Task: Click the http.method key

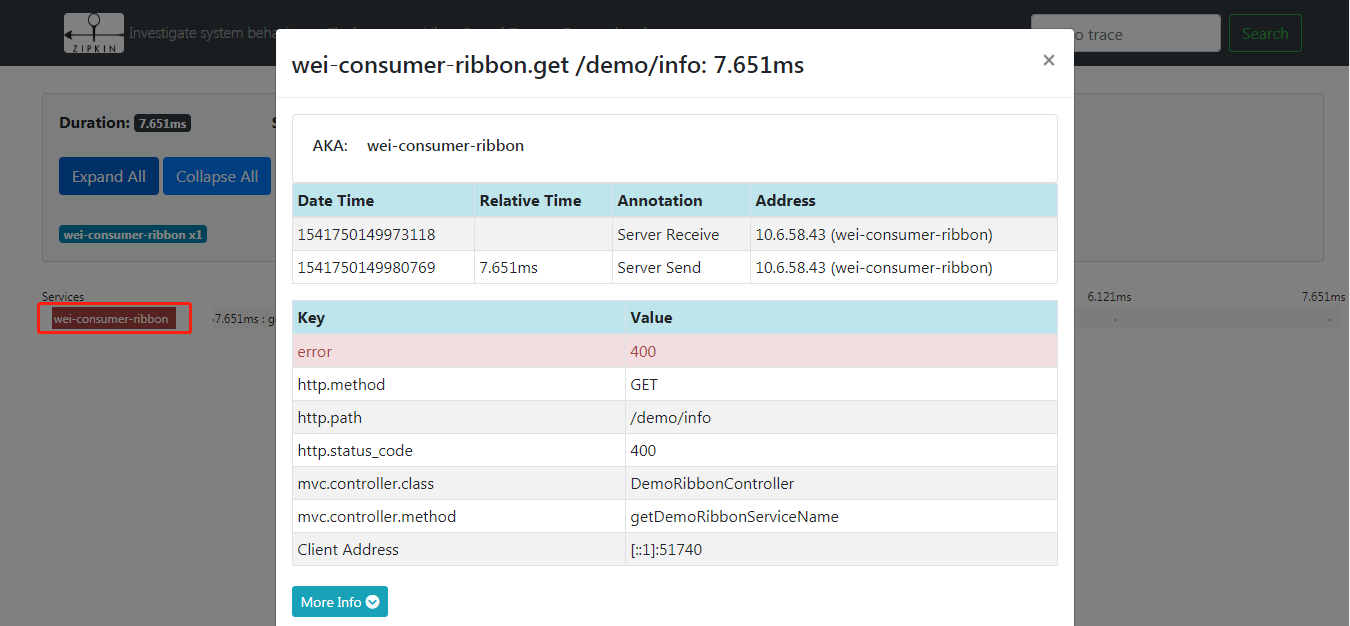Action: [x=459, y=384]
